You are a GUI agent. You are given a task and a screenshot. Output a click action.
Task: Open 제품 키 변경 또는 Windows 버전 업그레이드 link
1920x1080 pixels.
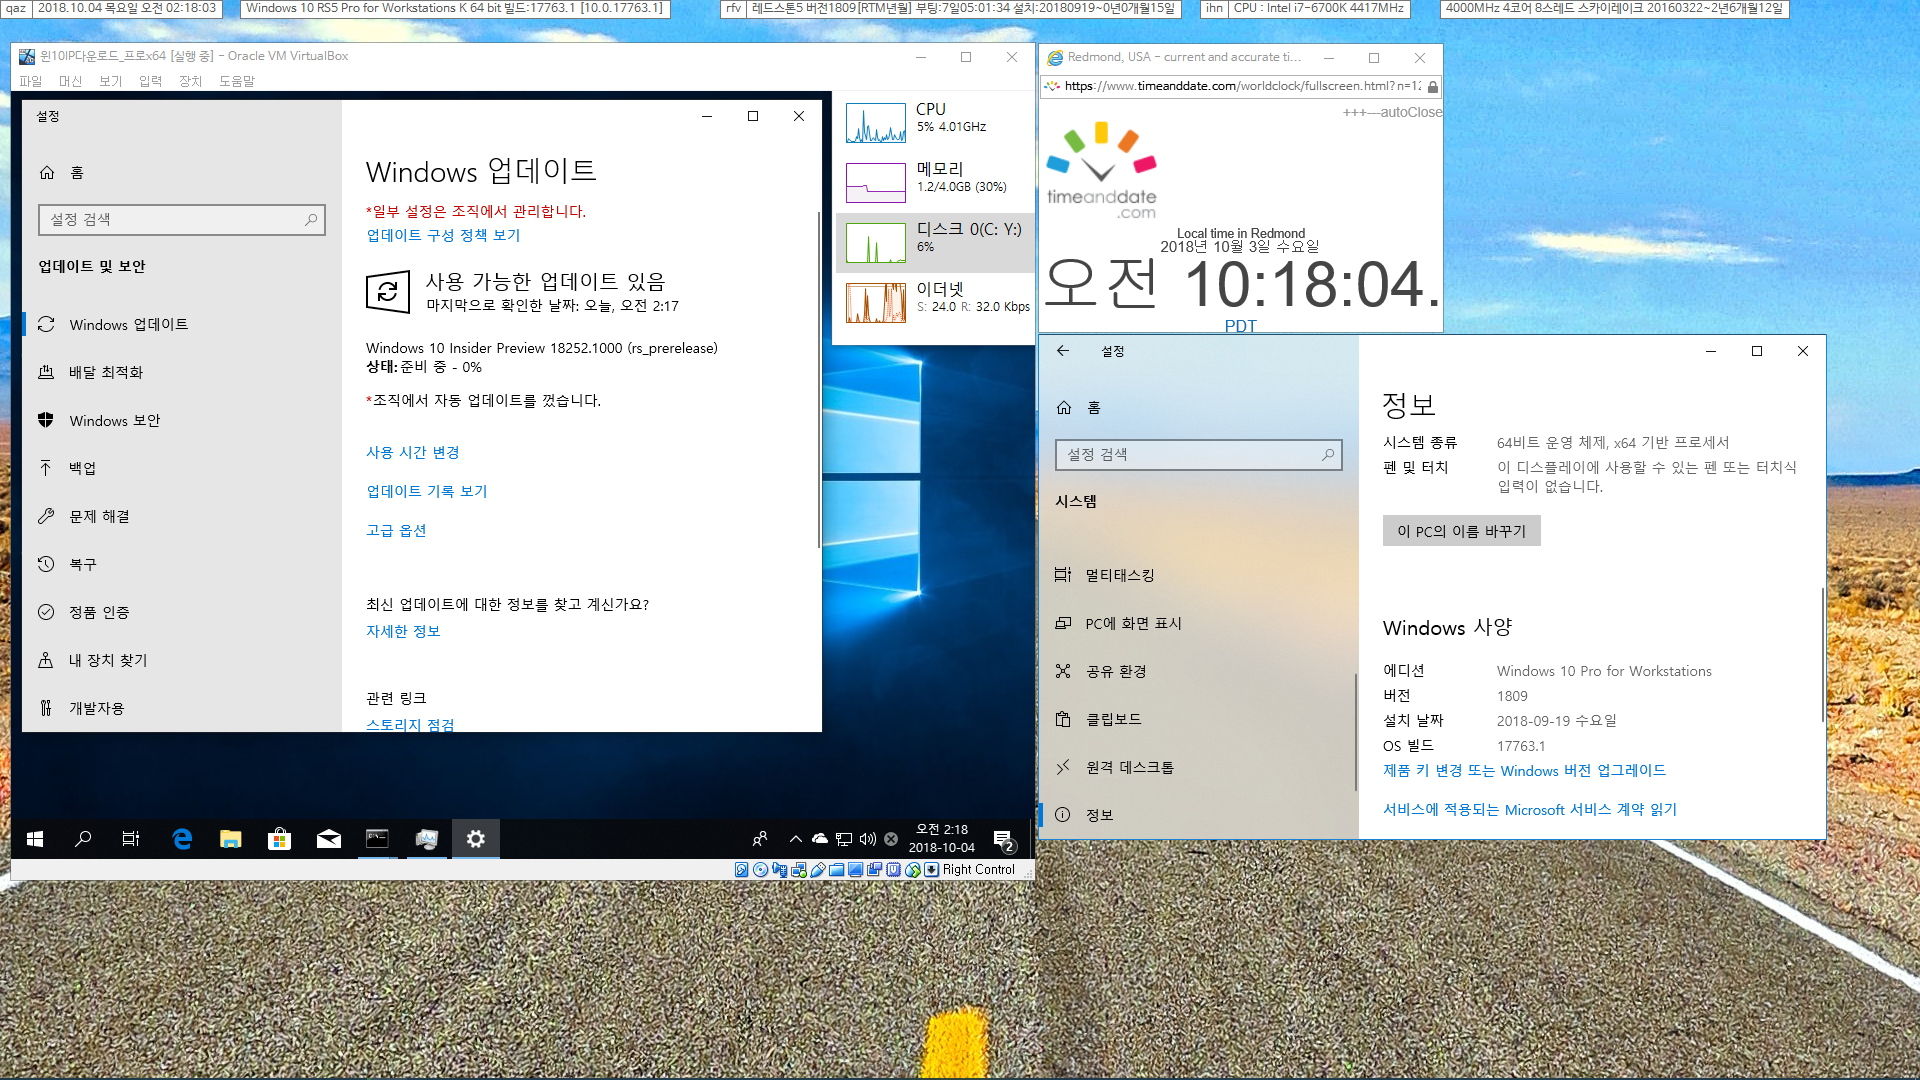pyautogui.click(x=1524, y=770)
